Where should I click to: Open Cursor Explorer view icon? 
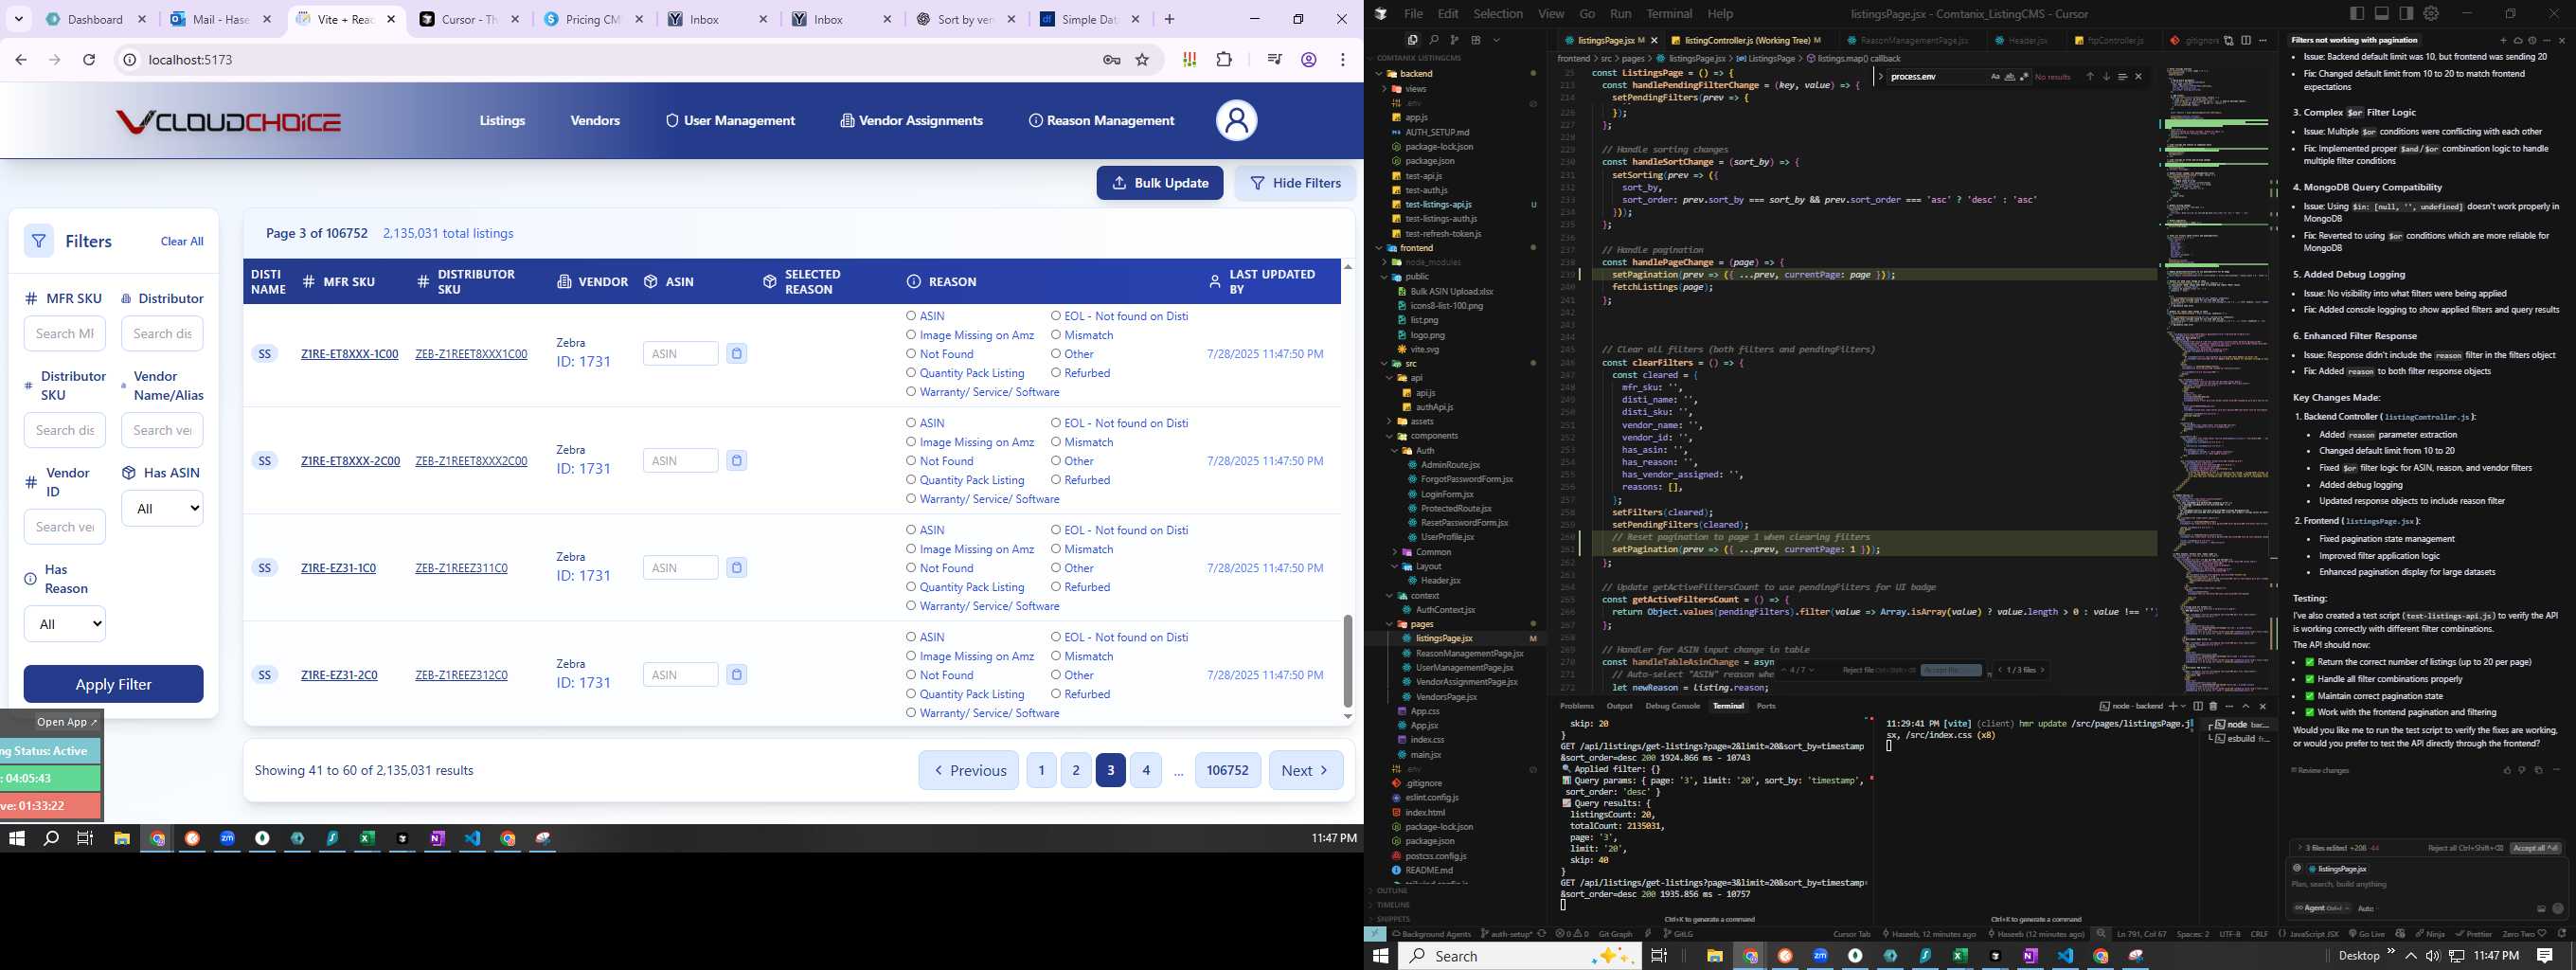1412,40
